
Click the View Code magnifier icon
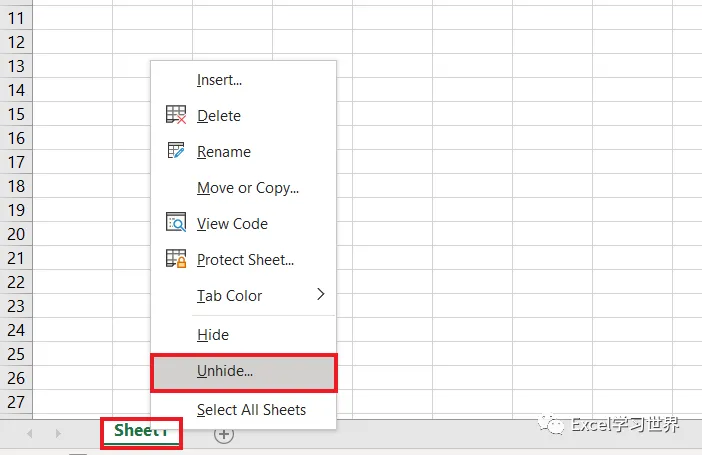click(x=176, y=223)
